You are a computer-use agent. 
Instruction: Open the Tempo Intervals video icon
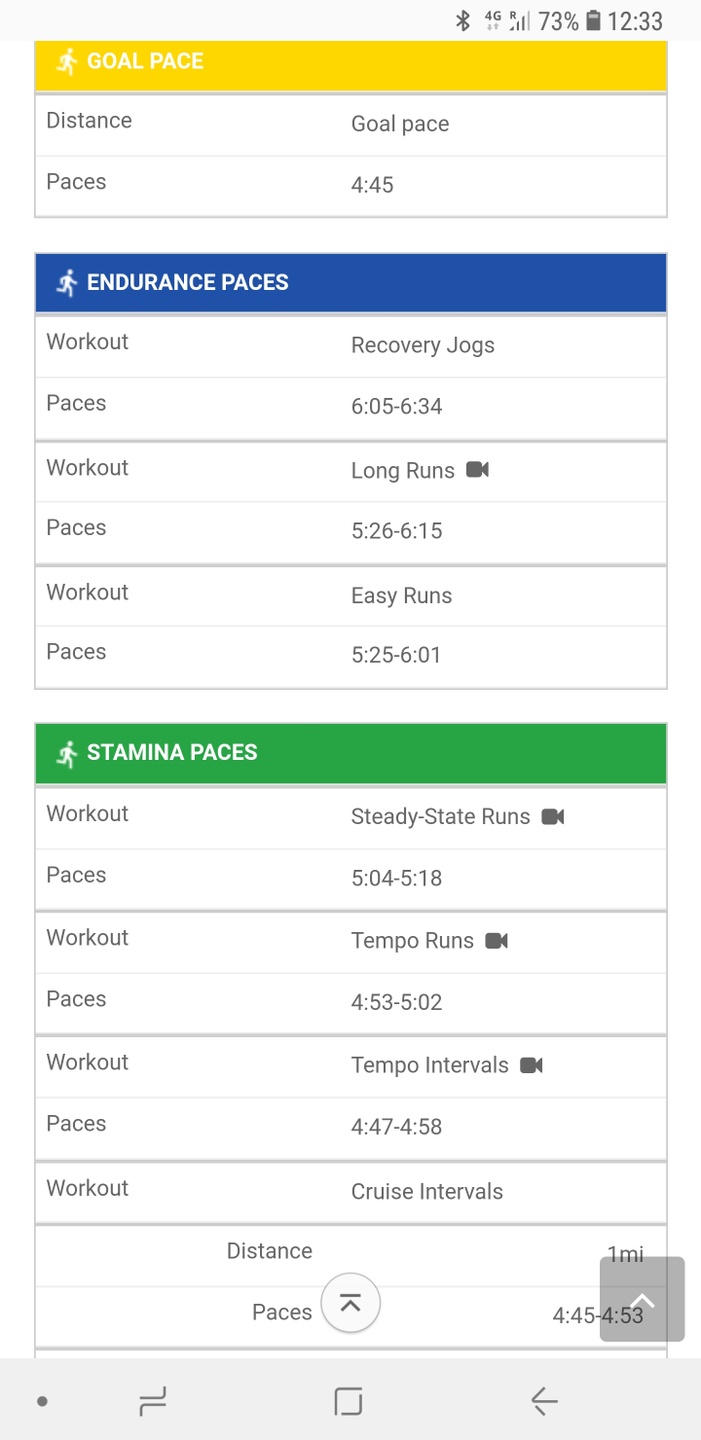532,1066
